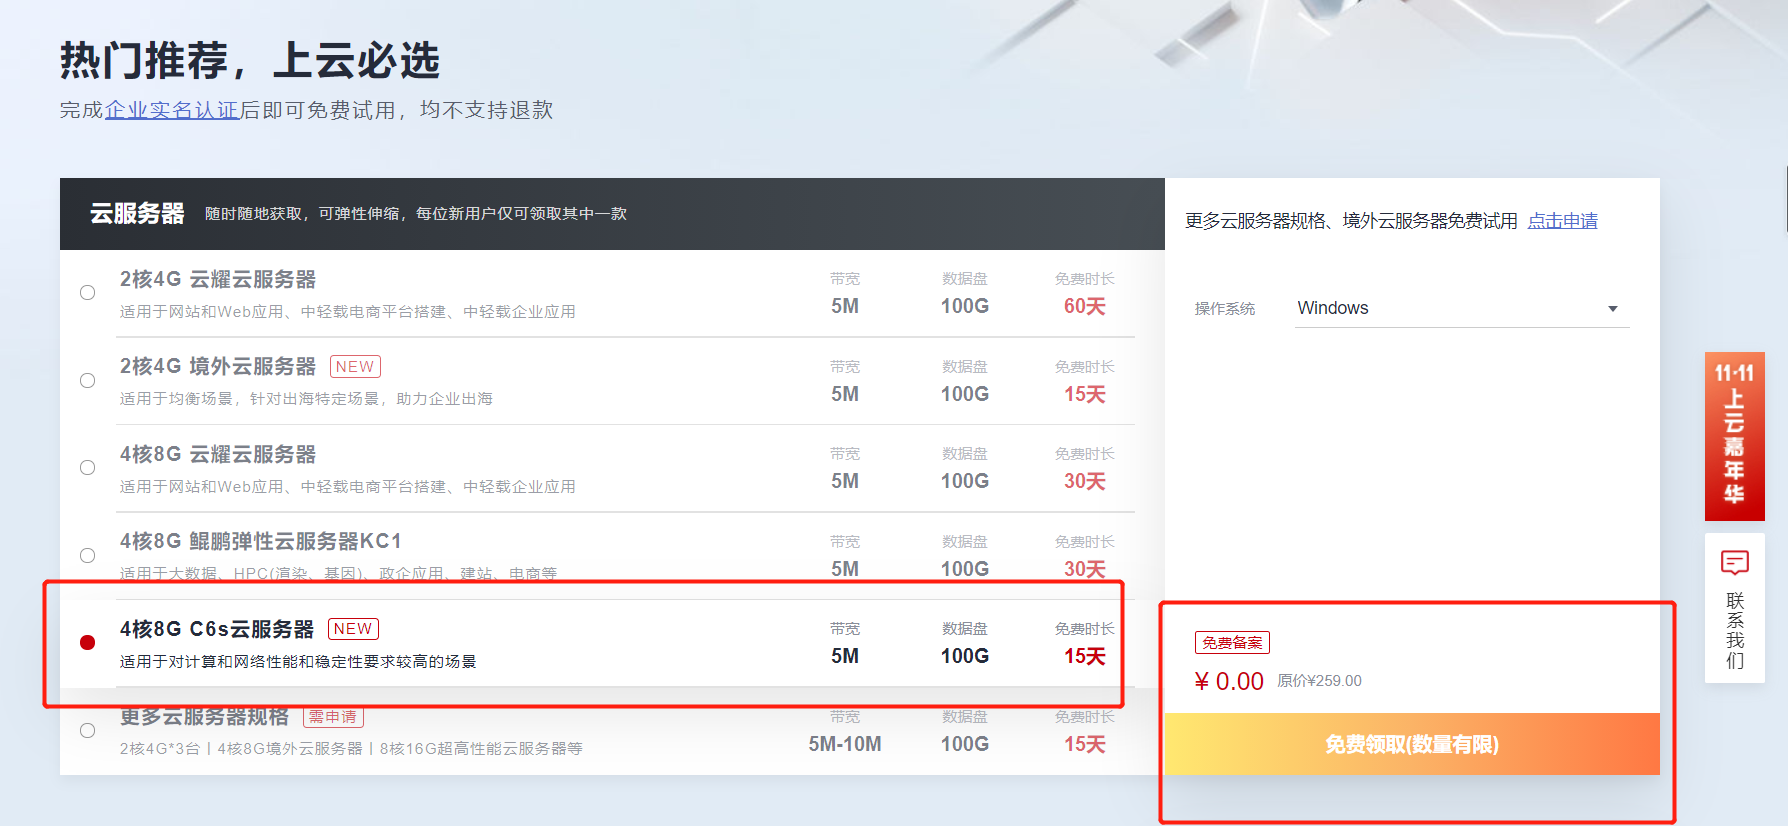The image size is (1788, 826).
Task: Click 适用于对计算和网络性能和稳定性要求较高的场景 description
Action: pyautogui.click(x=298, y=662)
